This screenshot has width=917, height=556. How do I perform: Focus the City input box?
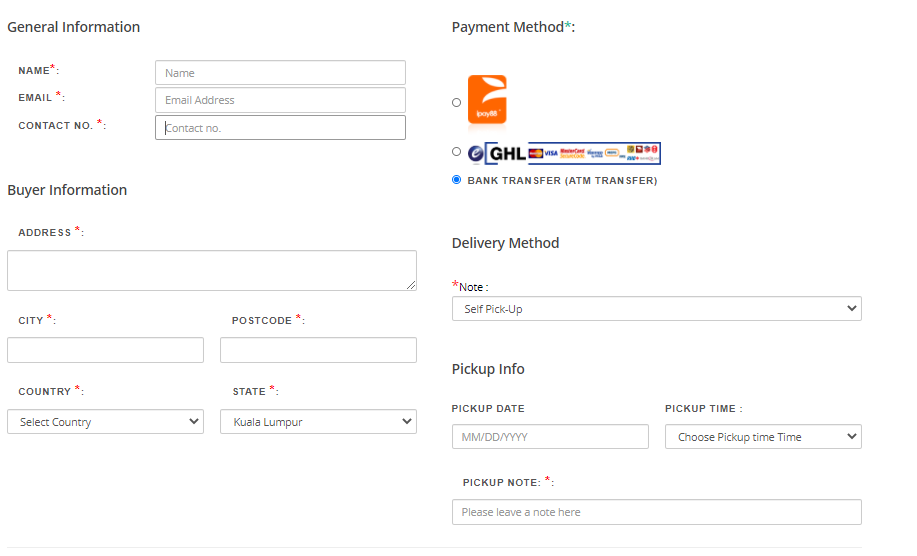105,350
